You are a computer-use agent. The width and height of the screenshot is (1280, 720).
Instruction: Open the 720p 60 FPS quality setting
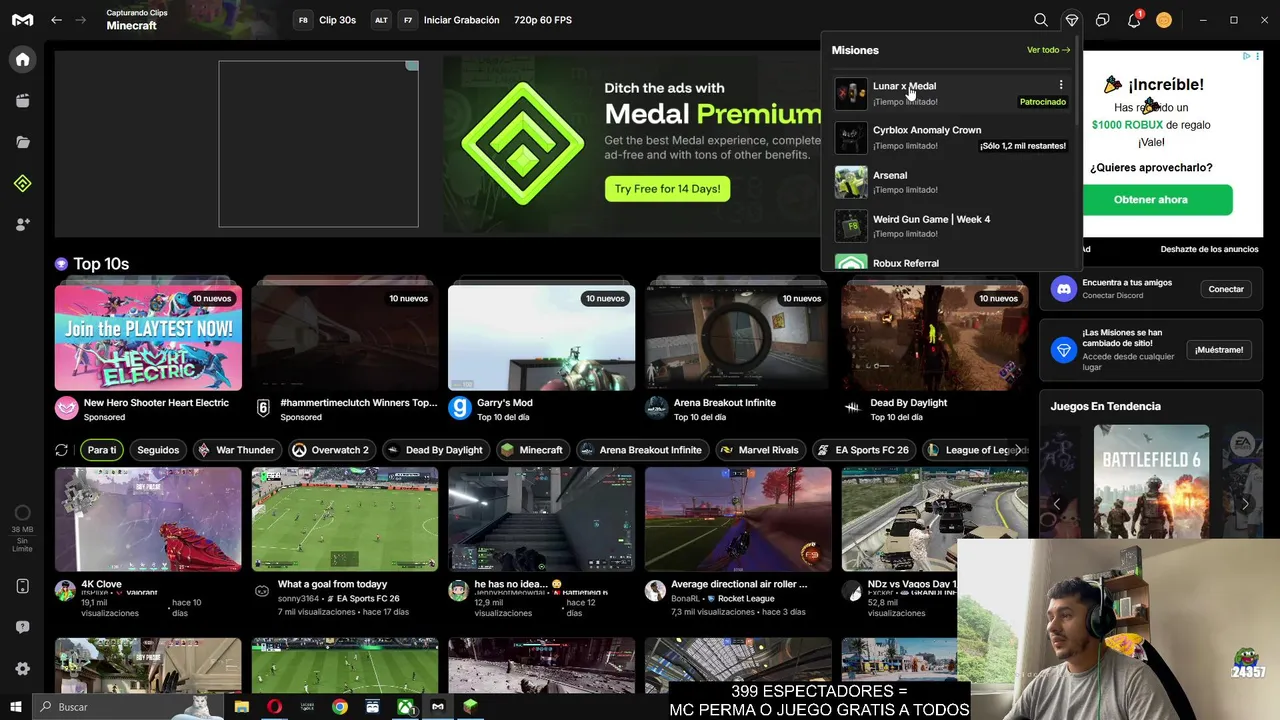543,20
